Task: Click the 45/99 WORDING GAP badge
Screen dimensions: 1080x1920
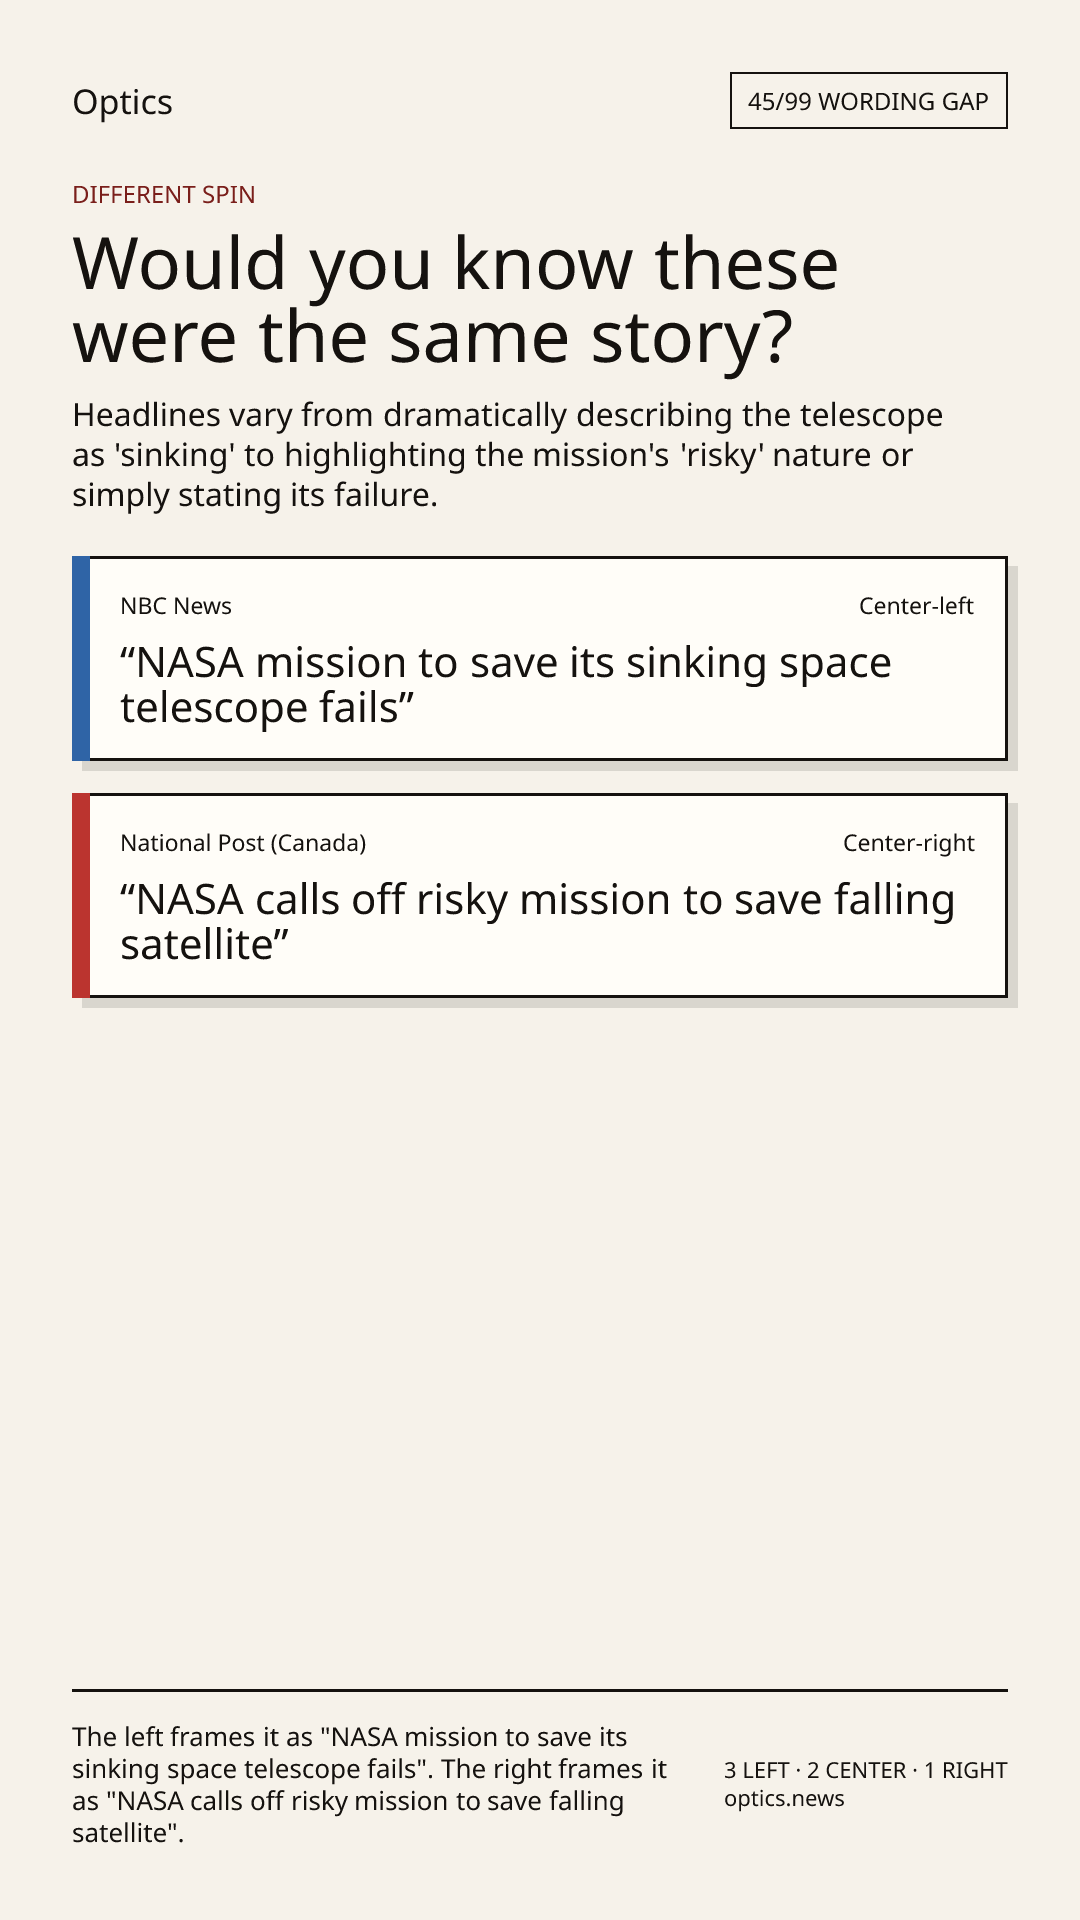Action: (868, 101)
